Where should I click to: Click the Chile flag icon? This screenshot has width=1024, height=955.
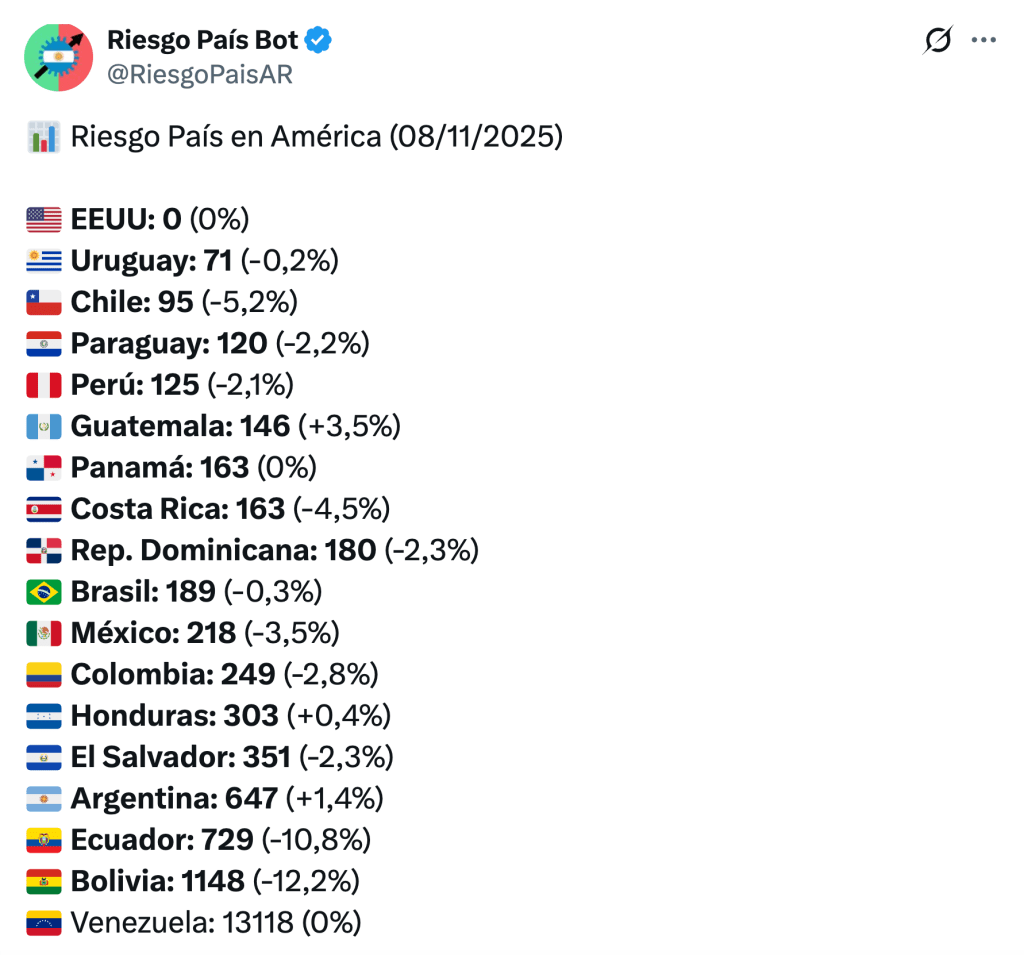coord(43,302)
